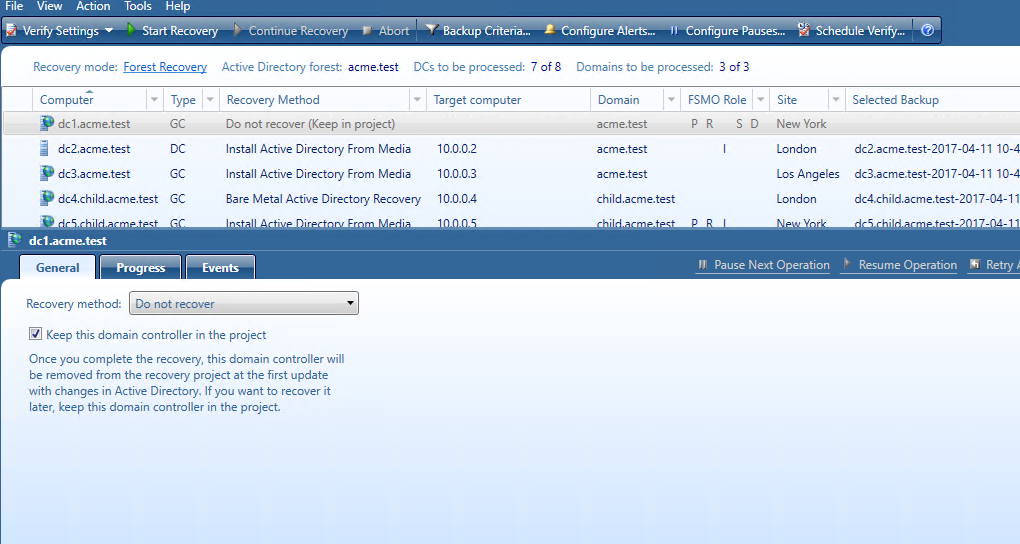Open the Action menu
Viewport: 1020px width, 544px height.
93,6
